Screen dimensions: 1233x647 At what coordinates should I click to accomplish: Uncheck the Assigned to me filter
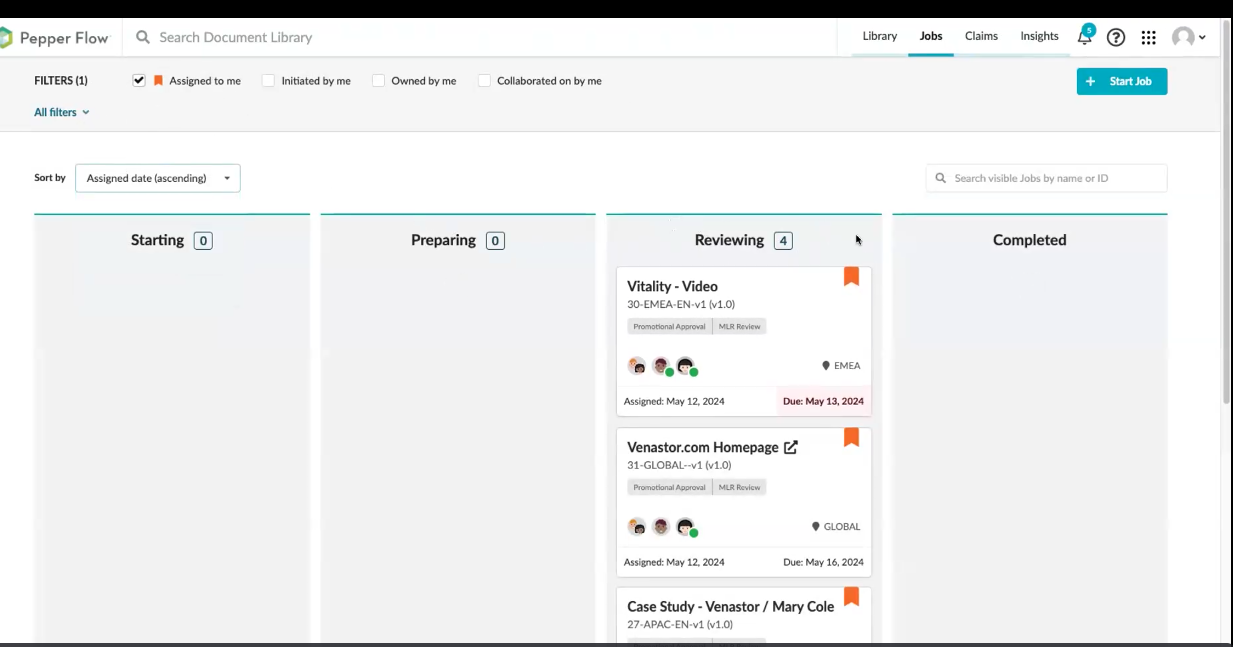[x=139, y=81]
